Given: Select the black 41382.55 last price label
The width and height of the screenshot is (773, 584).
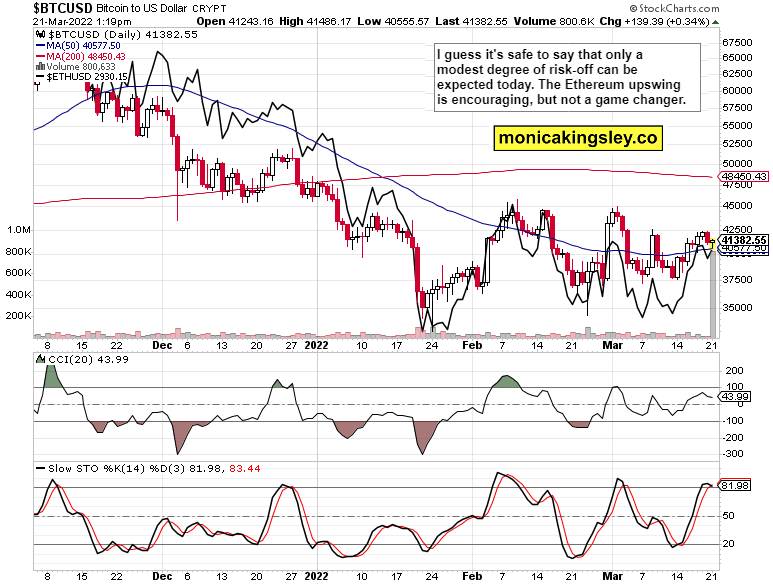Looking at the screenshot, I should pyautogui.click(x=744, y=240).
